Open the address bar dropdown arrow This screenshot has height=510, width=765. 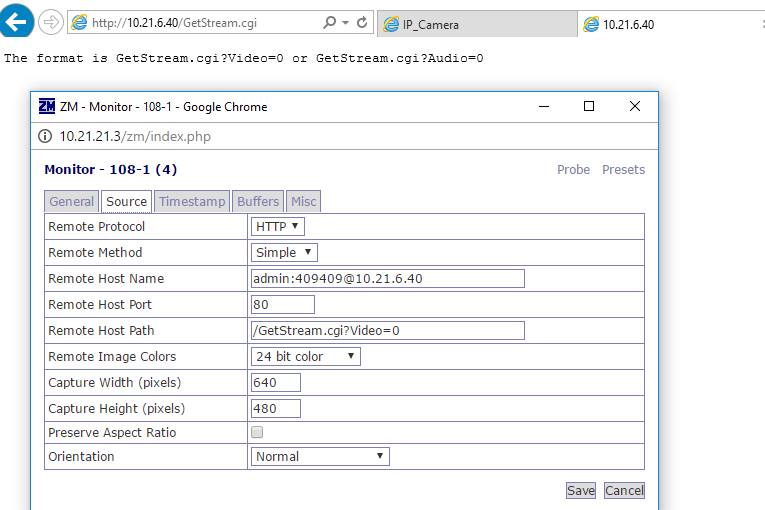click(345, 22)
